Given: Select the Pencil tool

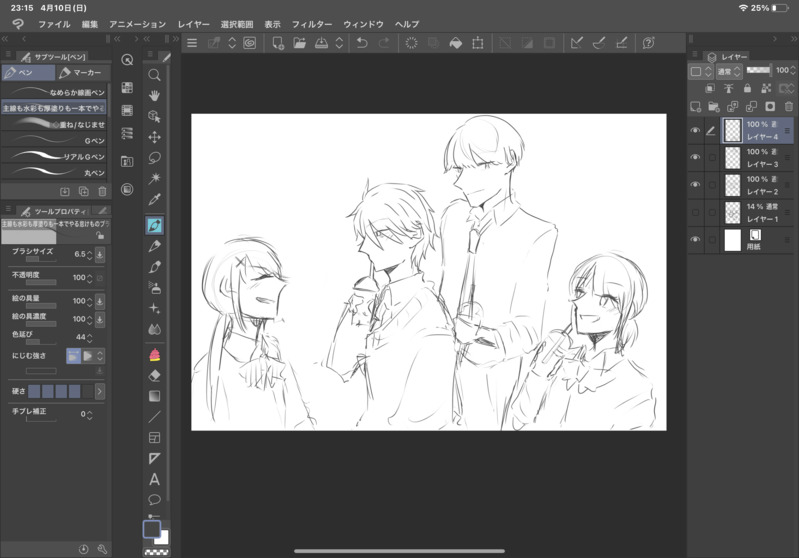Looking at the screenshot, I should coord(154,246).
